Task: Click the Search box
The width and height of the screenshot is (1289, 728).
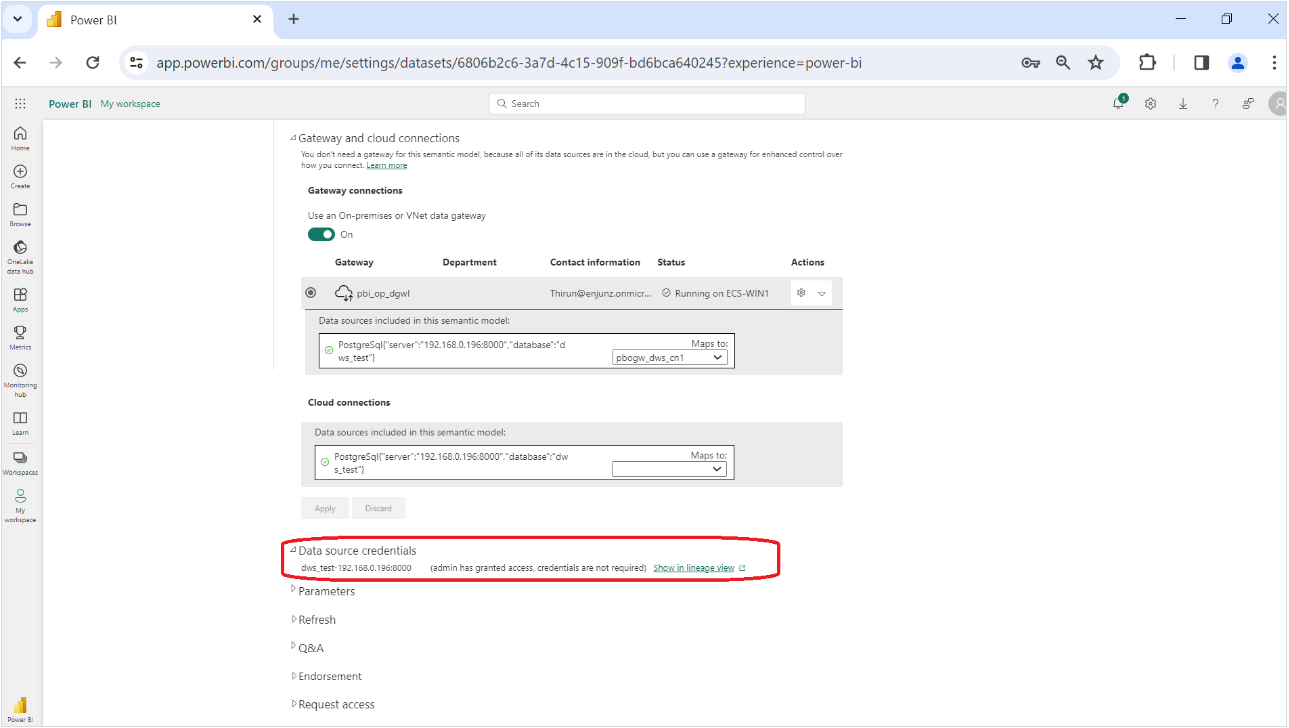Action: coord(647,103)
